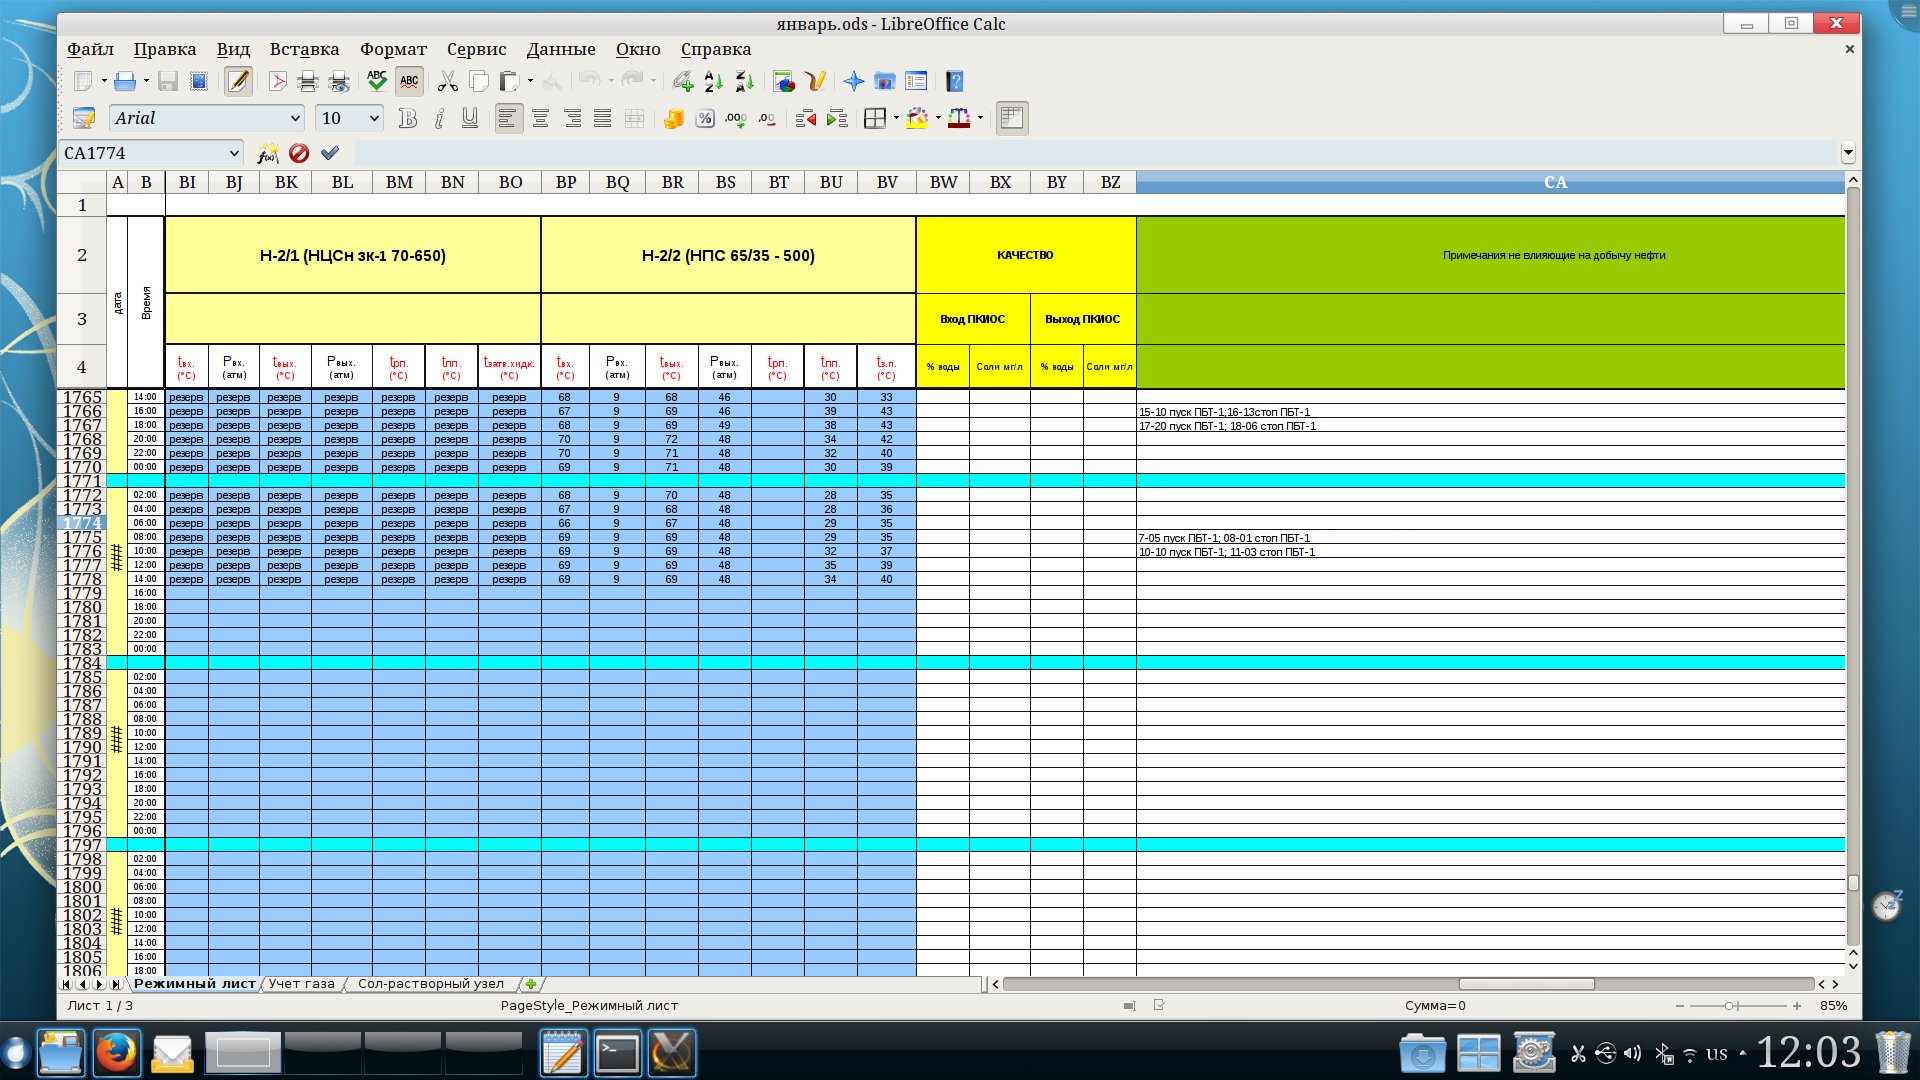Viewport: 1920px width, 1080px height.
Task: Launch Firefox from the taskbar
Action: pos(117,1053)
